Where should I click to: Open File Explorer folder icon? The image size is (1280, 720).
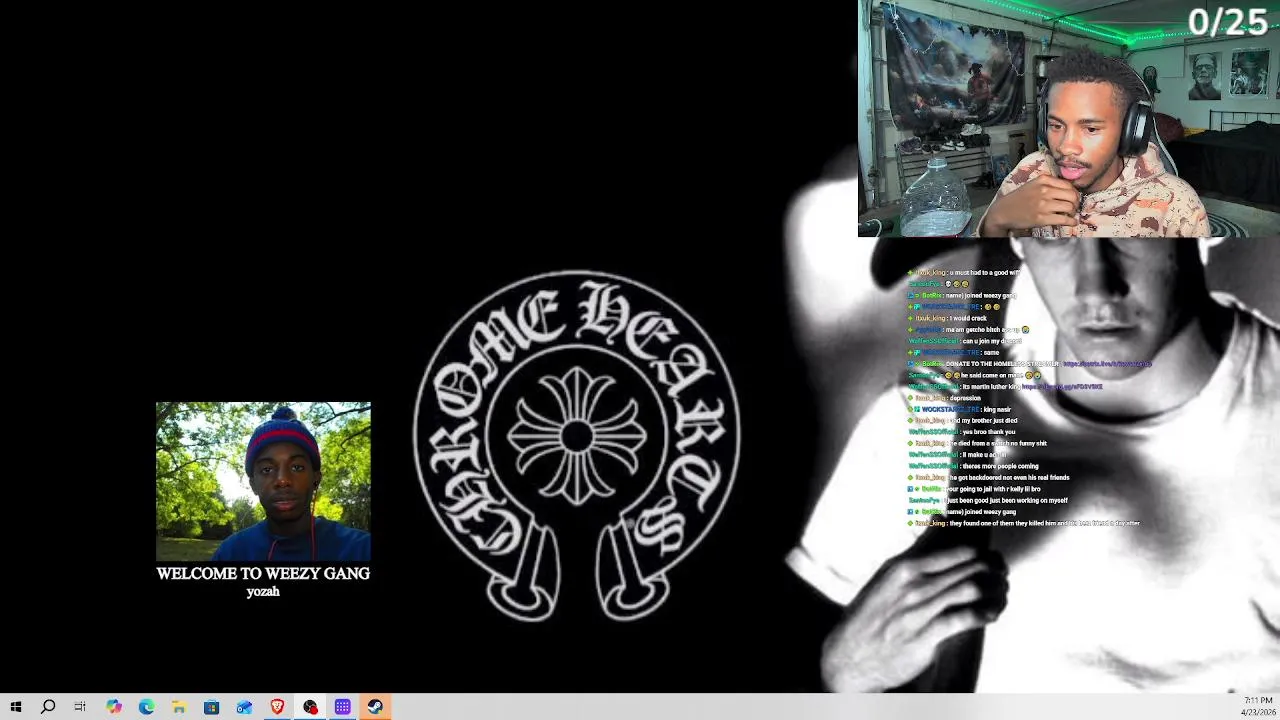(x=179, y=707)
